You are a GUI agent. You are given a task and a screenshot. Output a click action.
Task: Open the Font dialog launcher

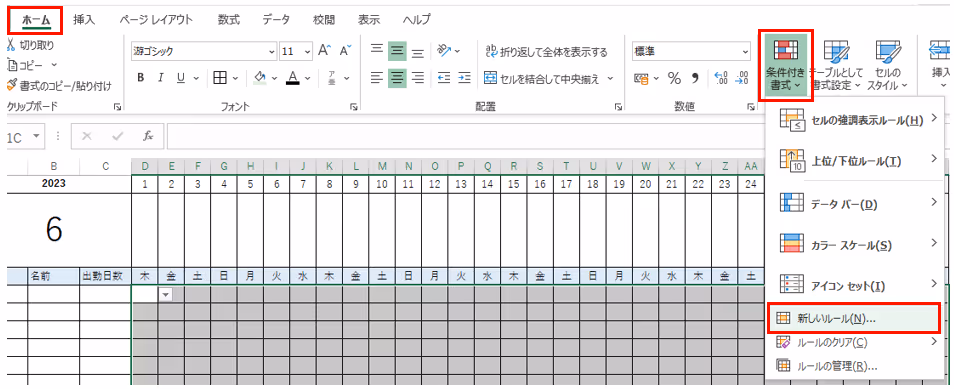[353, 107]
